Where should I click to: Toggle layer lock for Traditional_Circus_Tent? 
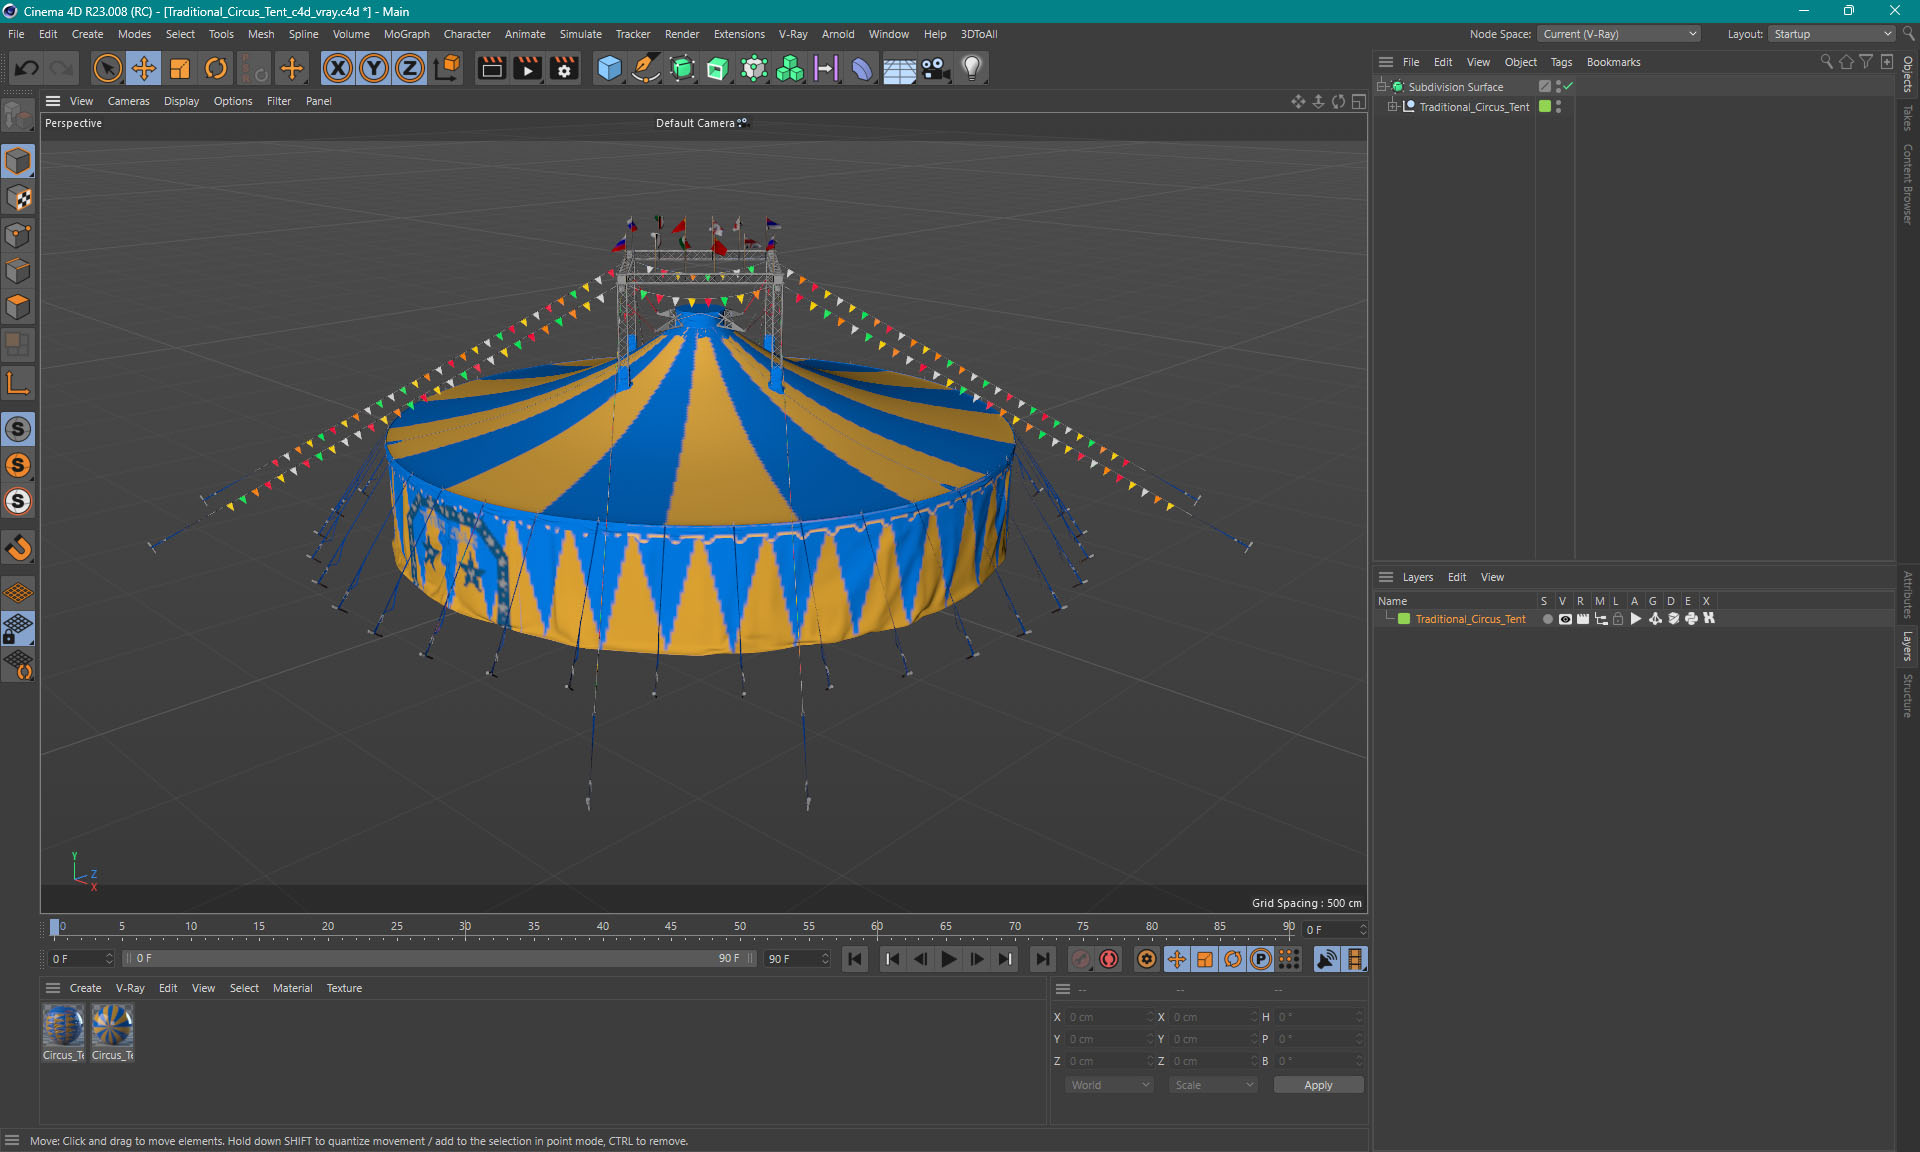[x=1618, y=619]
